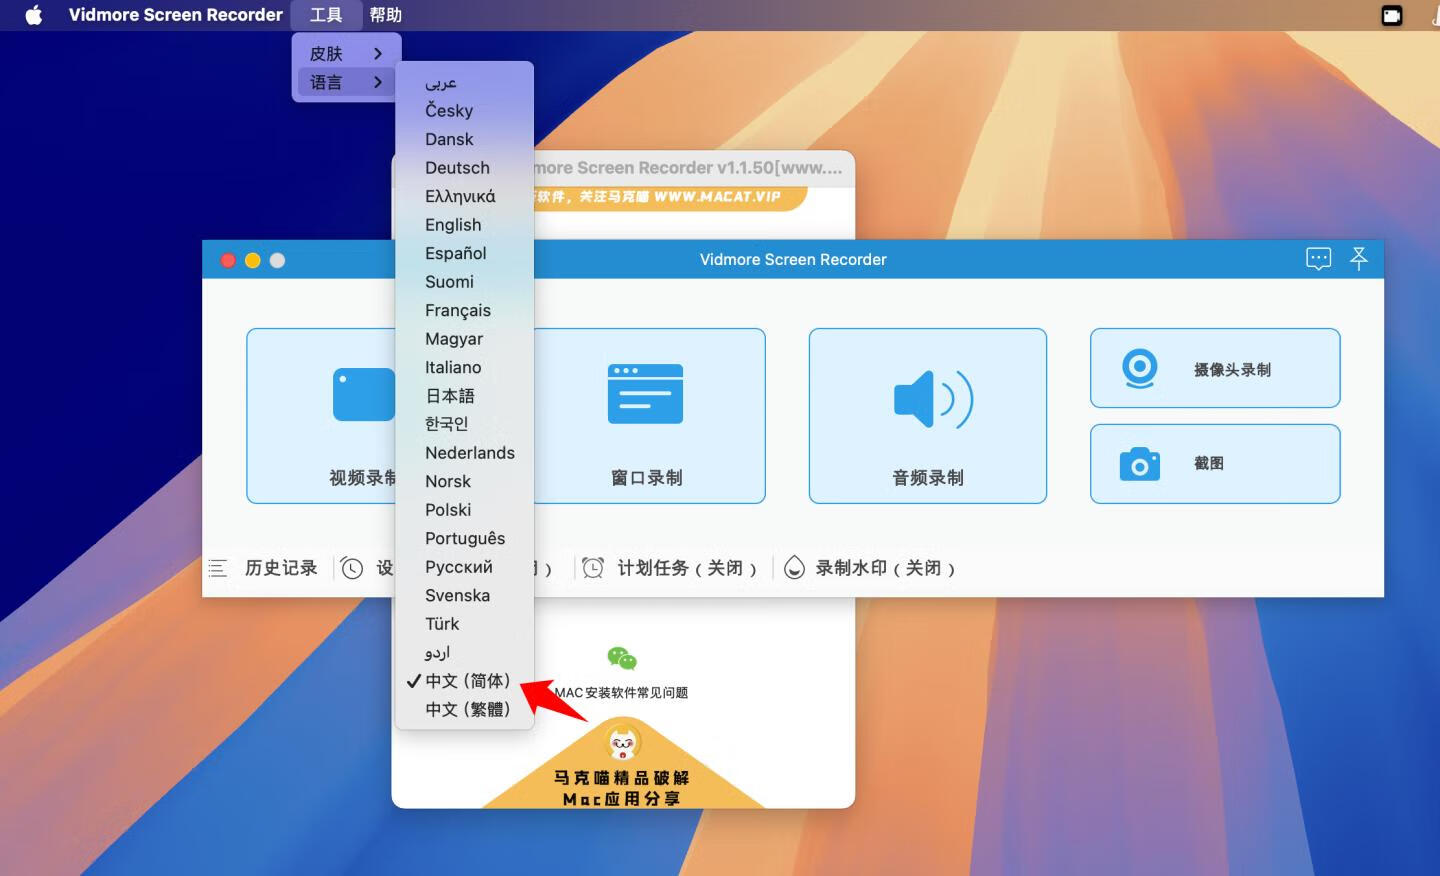Viewport: 1440px width, 876px height.
Task: Choose Nederlands from language list
Action: (x=464, y=453)
